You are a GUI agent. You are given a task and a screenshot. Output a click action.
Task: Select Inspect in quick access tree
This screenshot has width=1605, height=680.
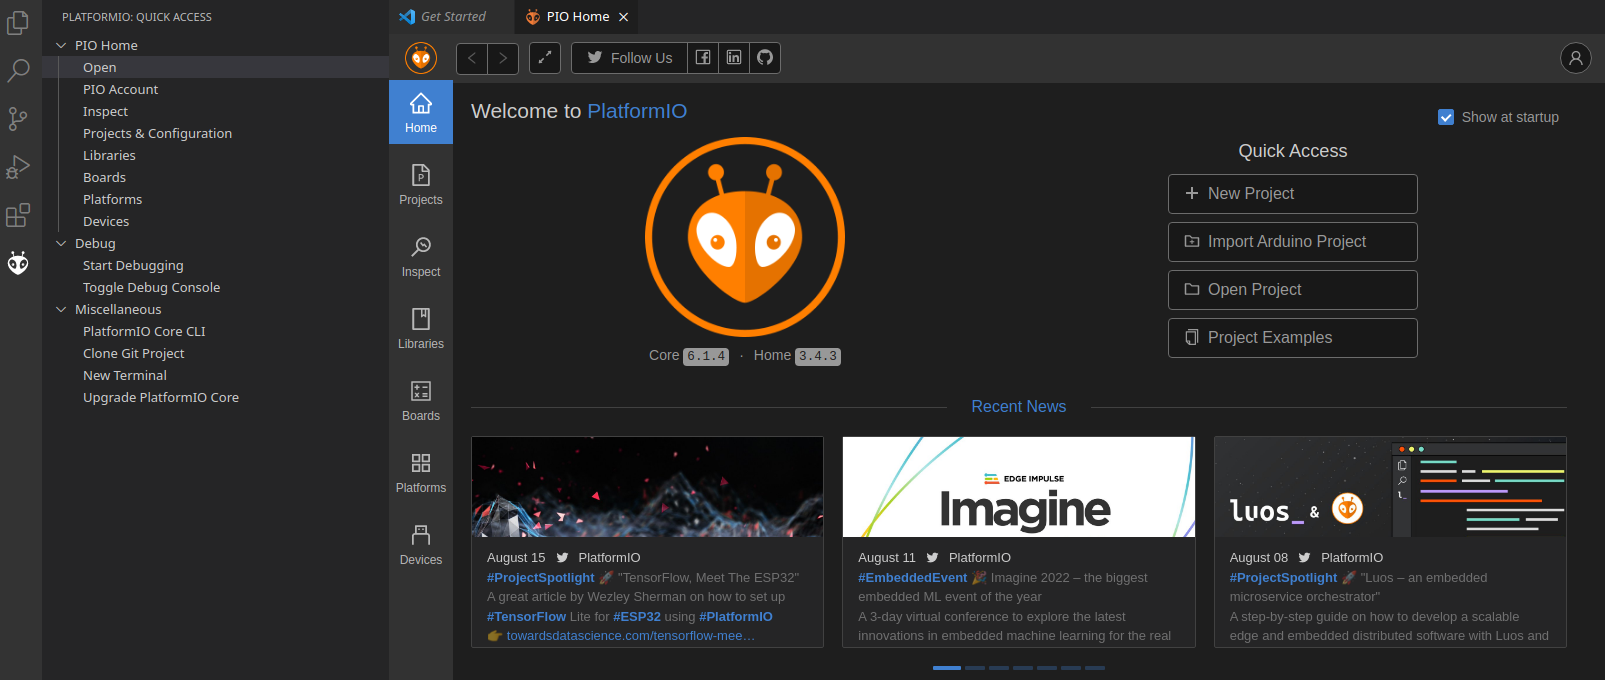tap(215, 111)
